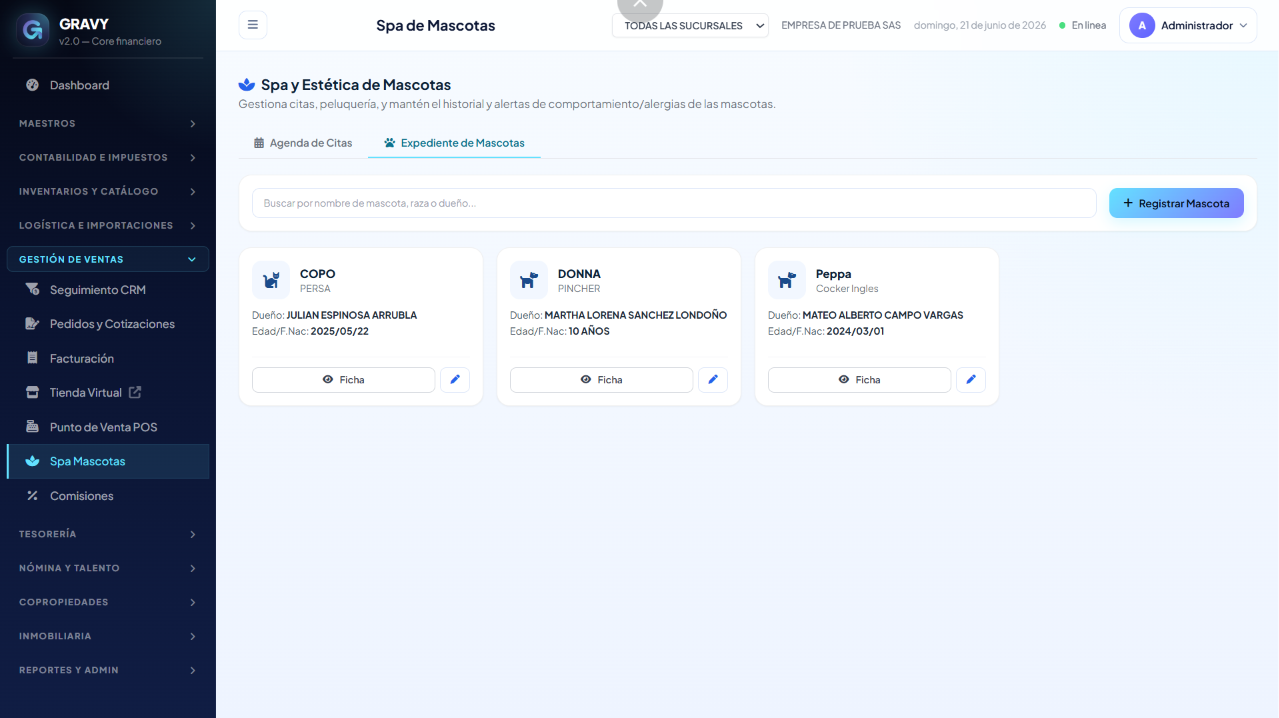Expand Contabilidad e Impuestos menu
Image resolution: width=1279 pixels, height=718 pixels.
108,157
